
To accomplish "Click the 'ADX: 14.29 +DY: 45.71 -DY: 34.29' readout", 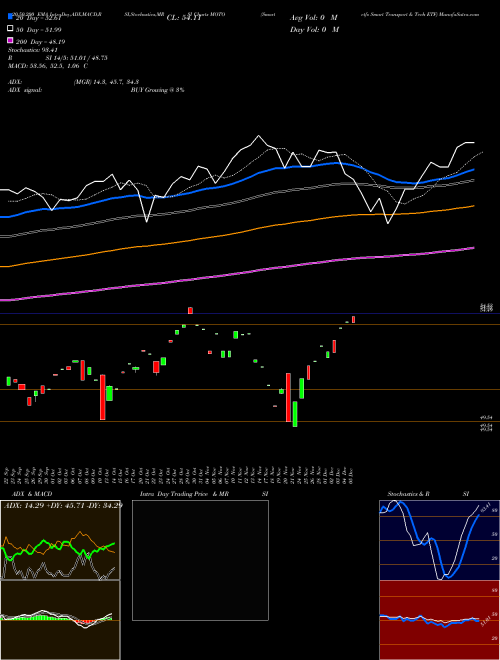I will [x=63, y=505].
